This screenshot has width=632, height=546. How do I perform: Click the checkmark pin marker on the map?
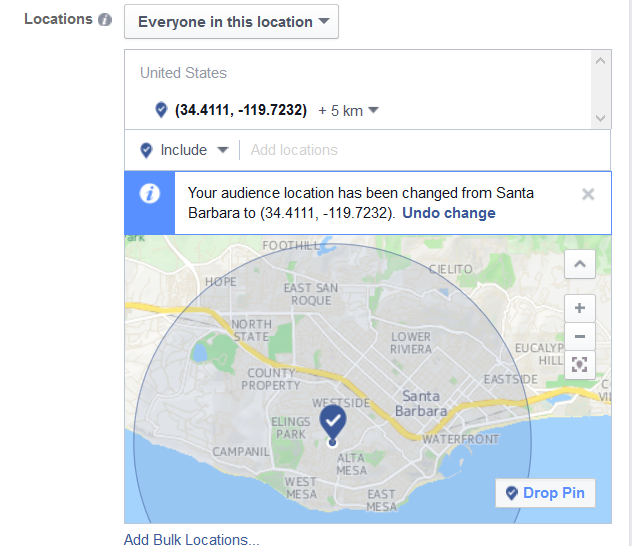point(333,421)
